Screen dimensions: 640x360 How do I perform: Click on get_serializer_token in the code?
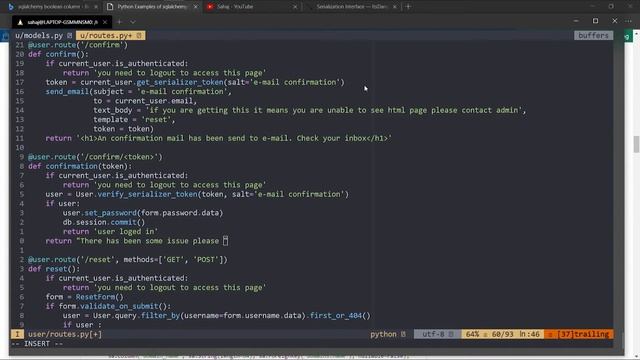(x=180, y=82)
